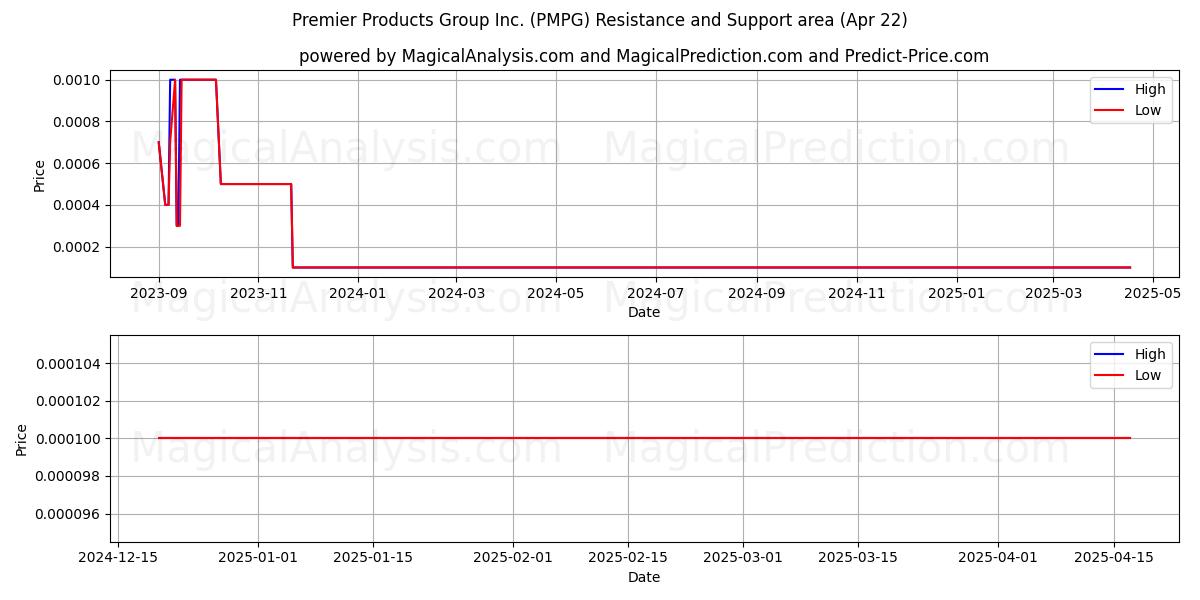Click the 0.000098 price tick label

[x=69, y=476]
